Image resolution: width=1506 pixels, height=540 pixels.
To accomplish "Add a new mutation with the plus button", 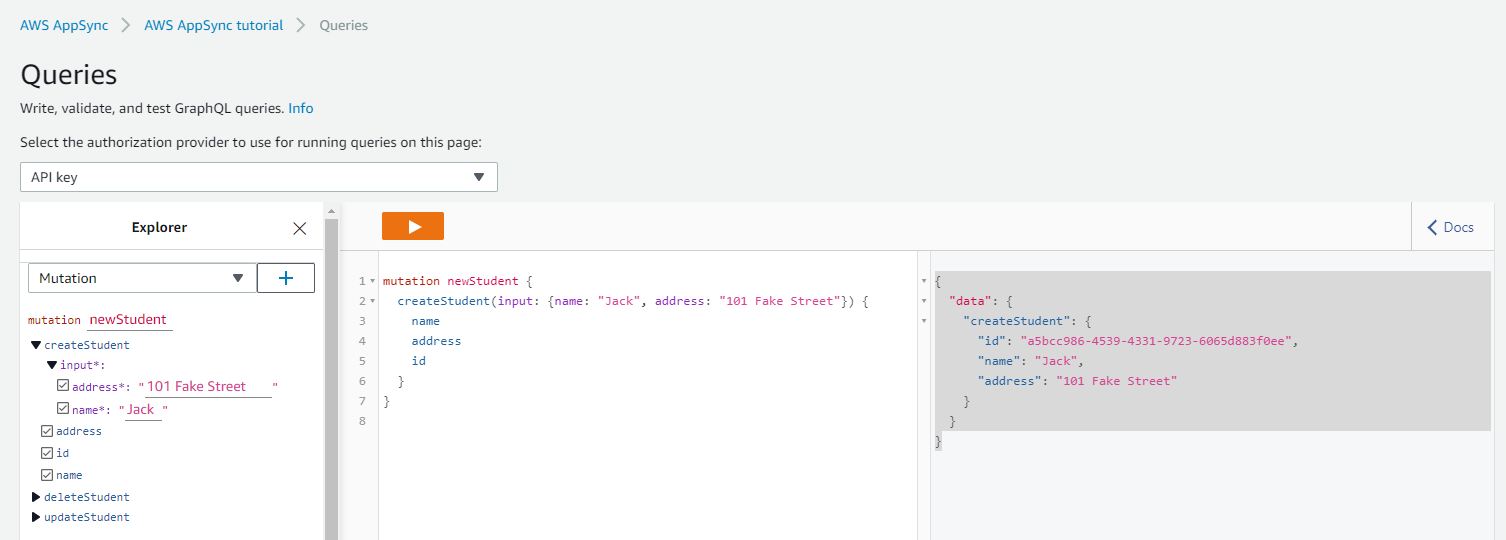I will tap(286, 278).
